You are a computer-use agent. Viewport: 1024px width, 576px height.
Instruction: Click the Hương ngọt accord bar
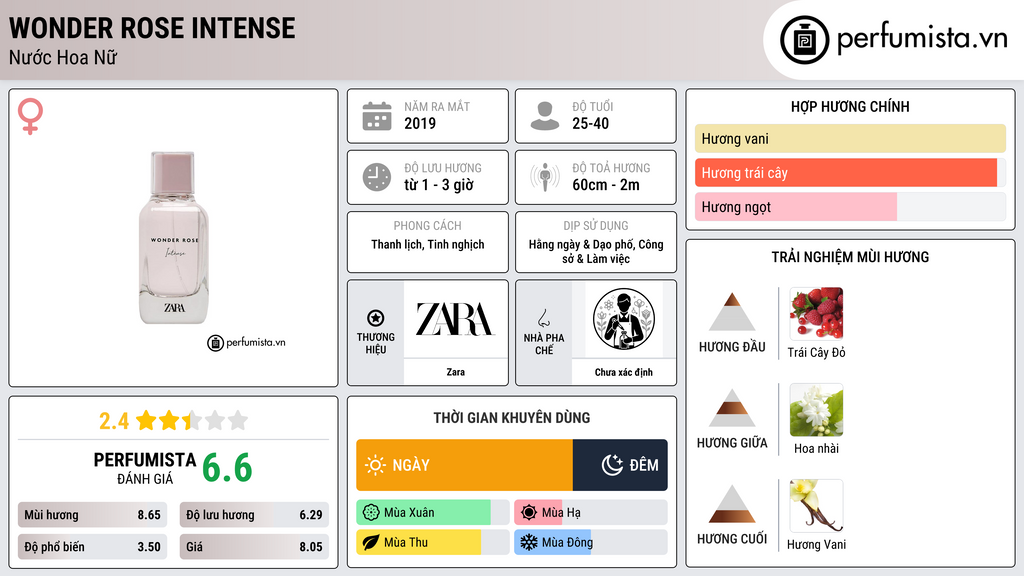[850, 206]
